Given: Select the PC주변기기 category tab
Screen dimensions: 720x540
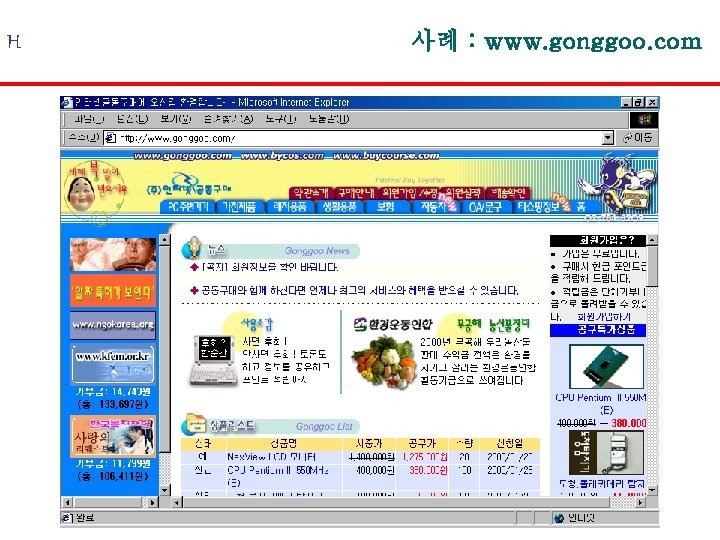Looking at the screenshot, I should 188,207.
